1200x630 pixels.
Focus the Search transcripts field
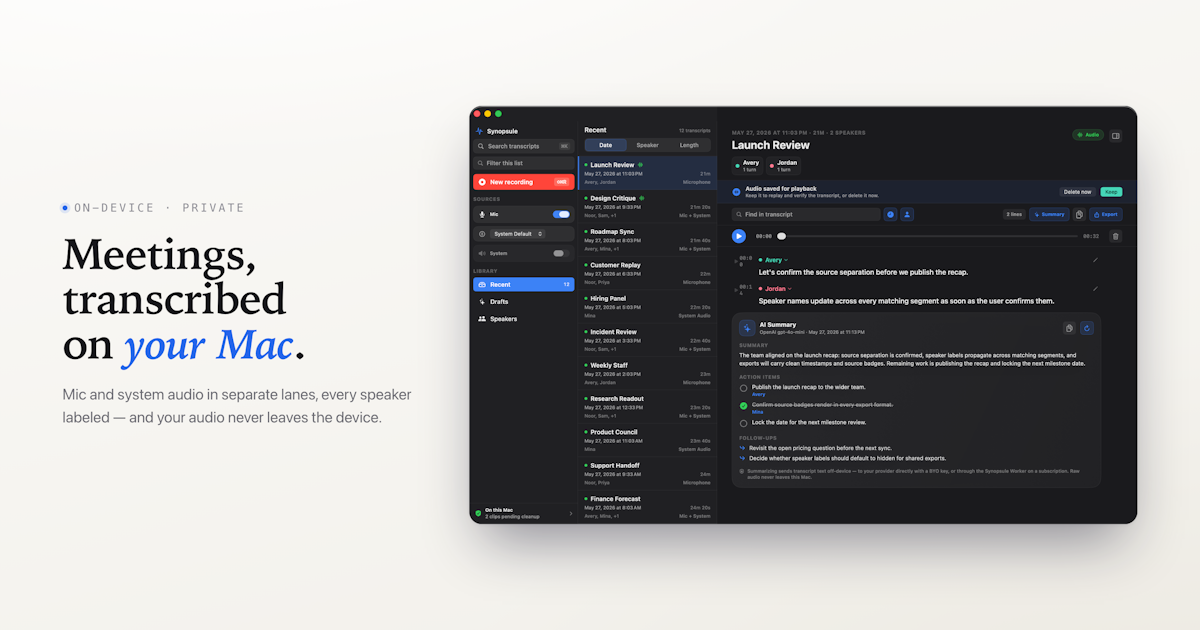click(524, 146)
